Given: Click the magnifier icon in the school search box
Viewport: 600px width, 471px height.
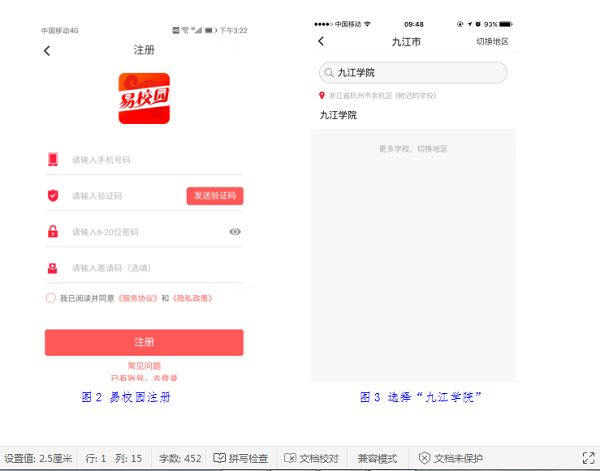Looking at the screenshot, I should tap(328, 73).
